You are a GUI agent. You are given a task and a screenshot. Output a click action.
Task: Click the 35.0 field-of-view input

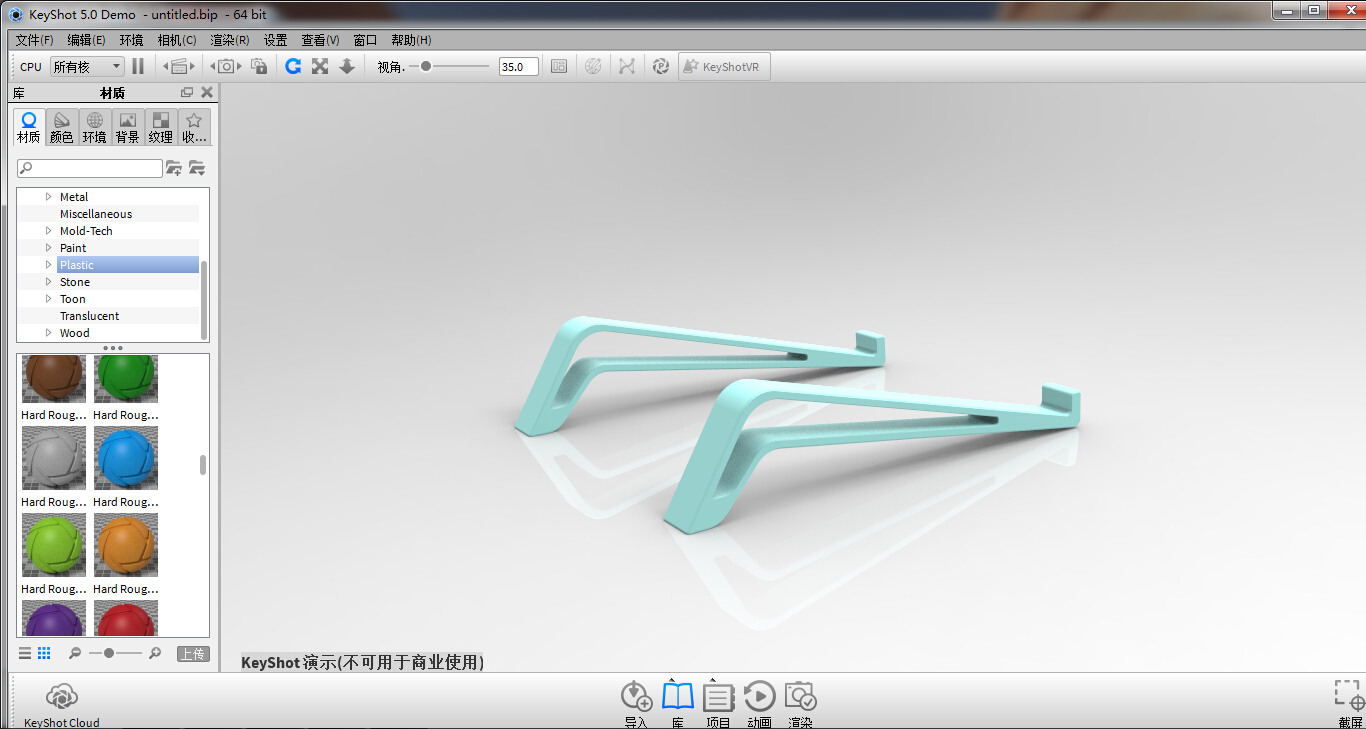[x=519, y=66]
